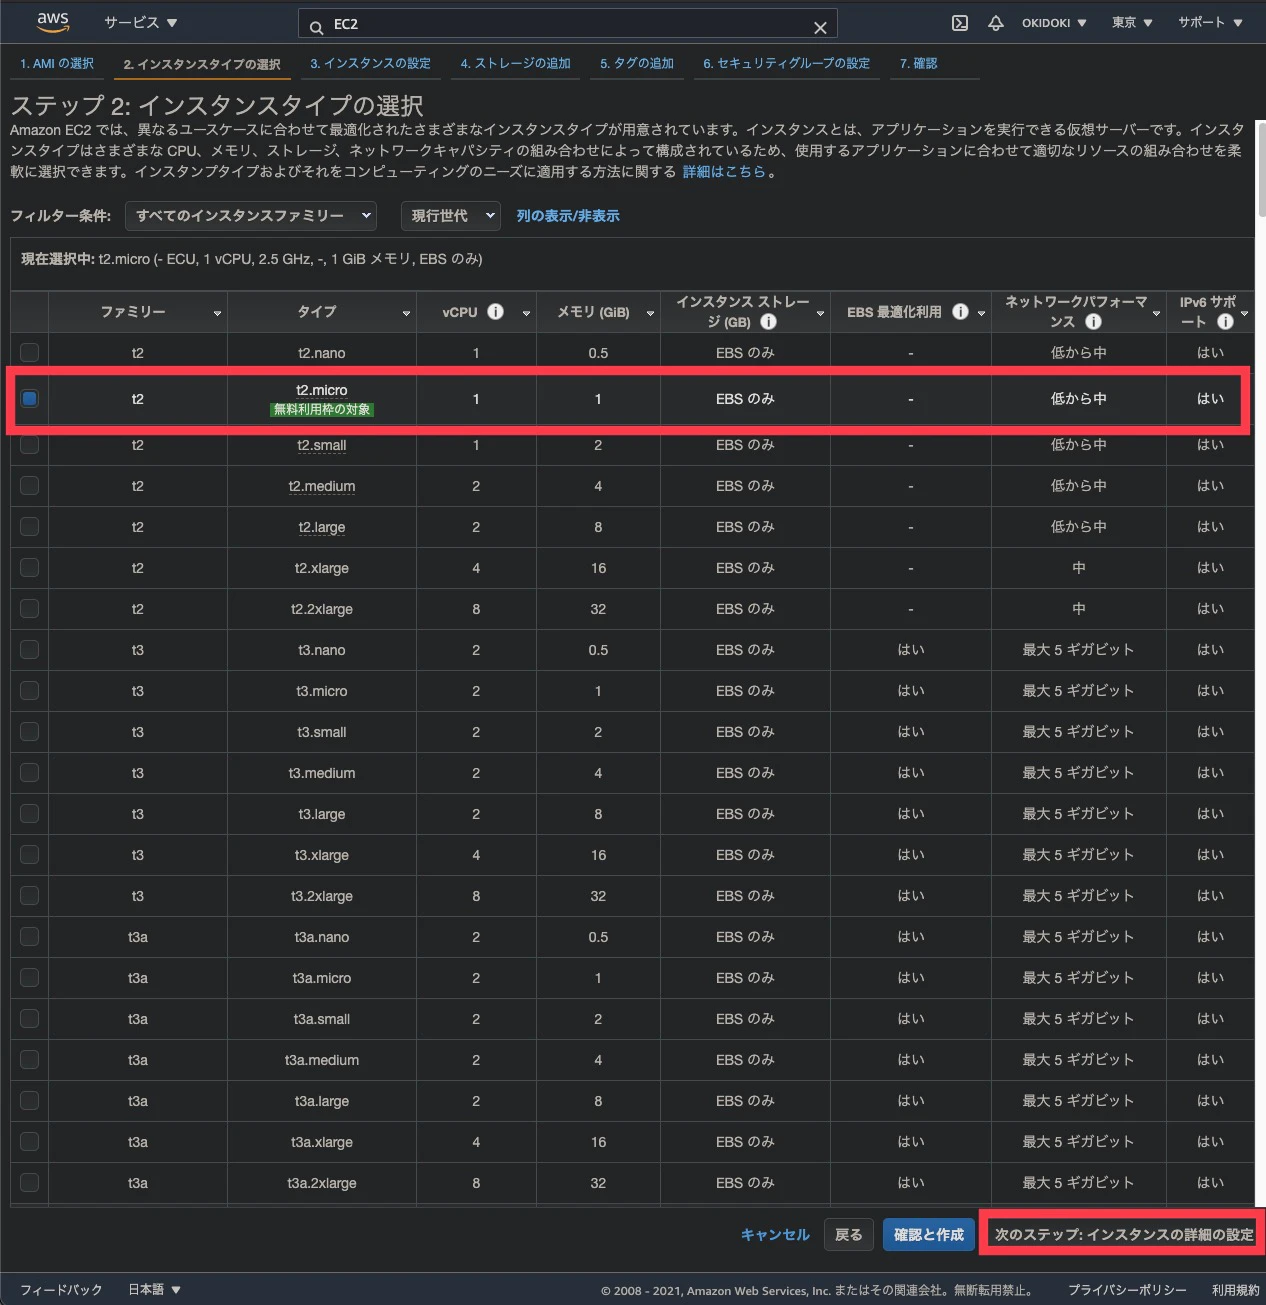The height and width of the screenshot is (1305, 1266).
Task: Go to tab 5. タグの追加
Action: (x=637, y=63)
